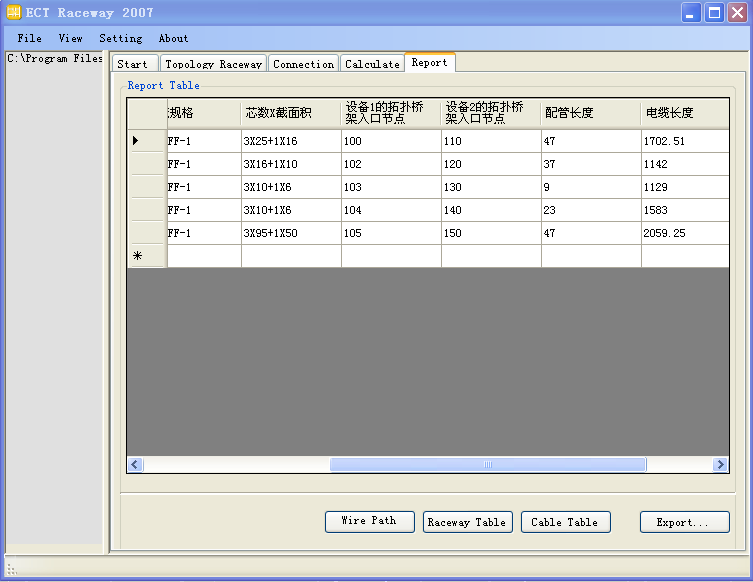Click cable length cell 1142
Image resolution: width=753 pixels, height=582 pixels.
[x=685, y=164]
